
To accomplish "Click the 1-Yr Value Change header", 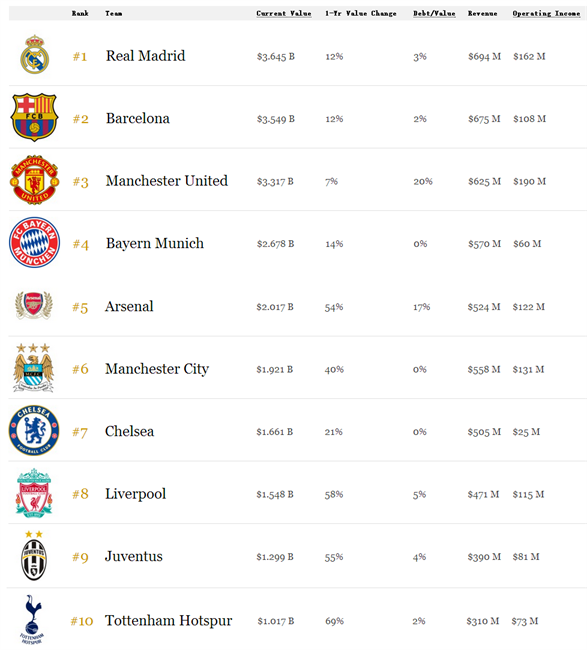I will coord(361,13).
